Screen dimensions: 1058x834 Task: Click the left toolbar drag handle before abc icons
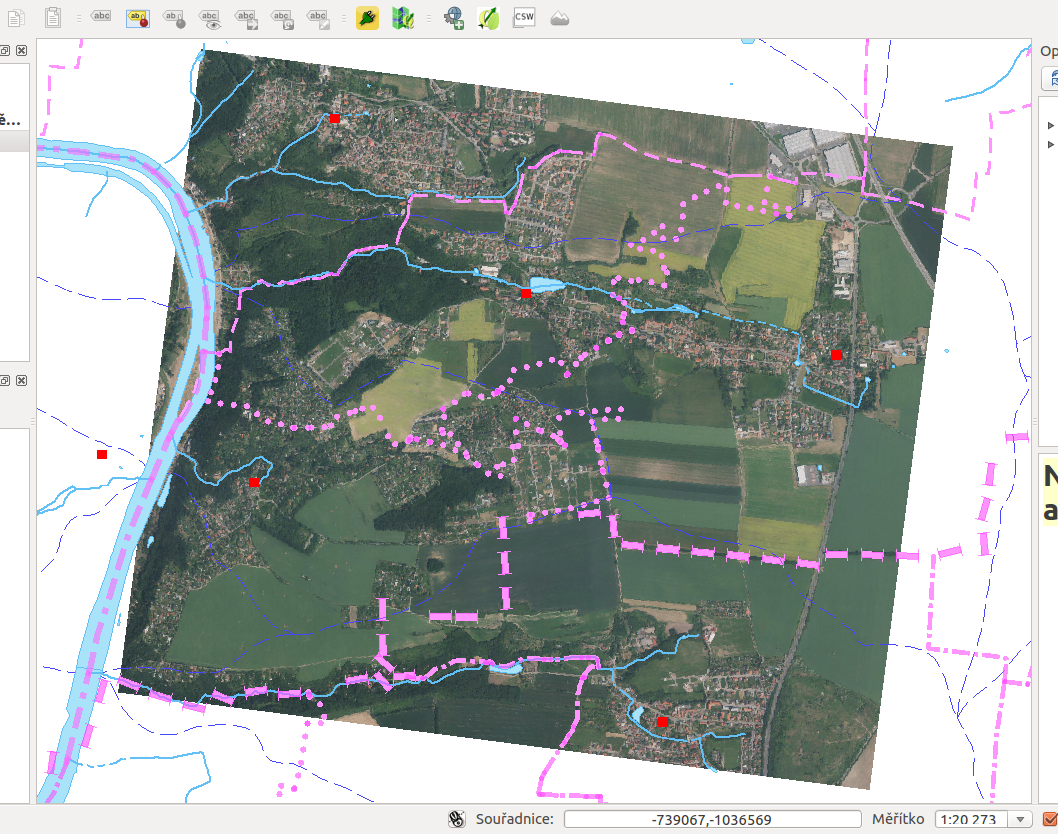(x=78, y=18)
